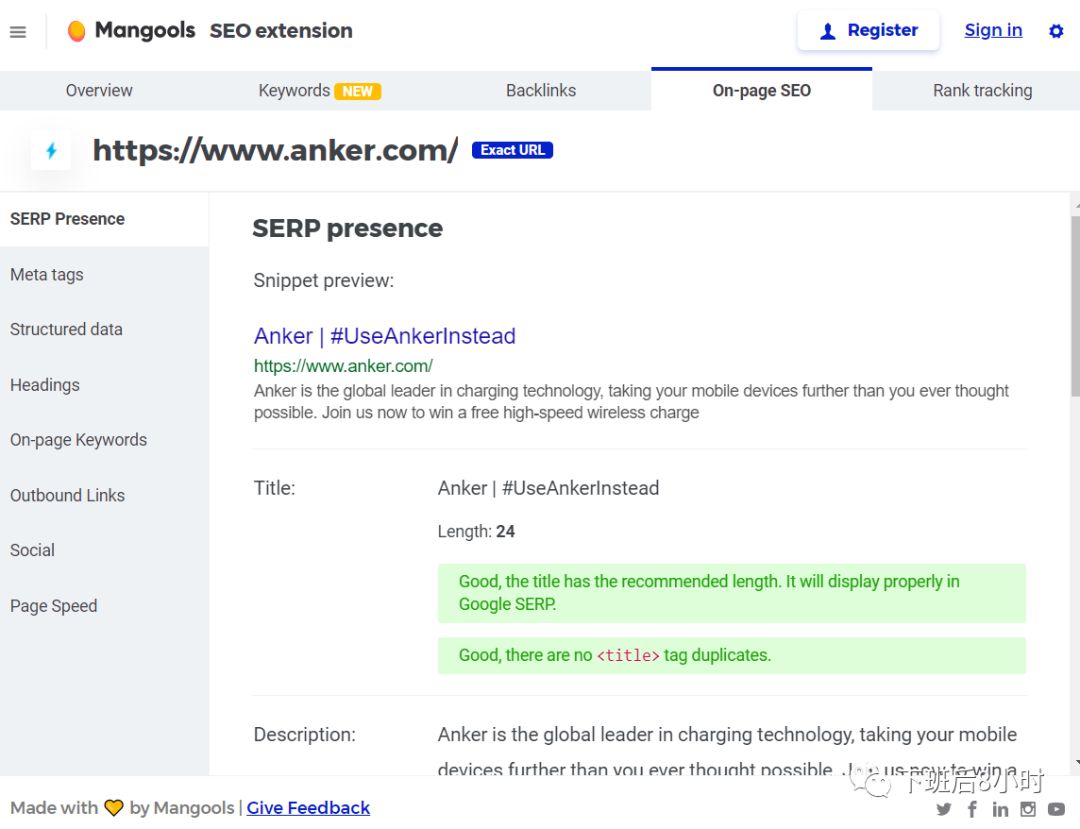This screenshot has height=829, width=1080.
Task: Open Mangools Instagram page icon
Action: click(x=1028, y=809)
